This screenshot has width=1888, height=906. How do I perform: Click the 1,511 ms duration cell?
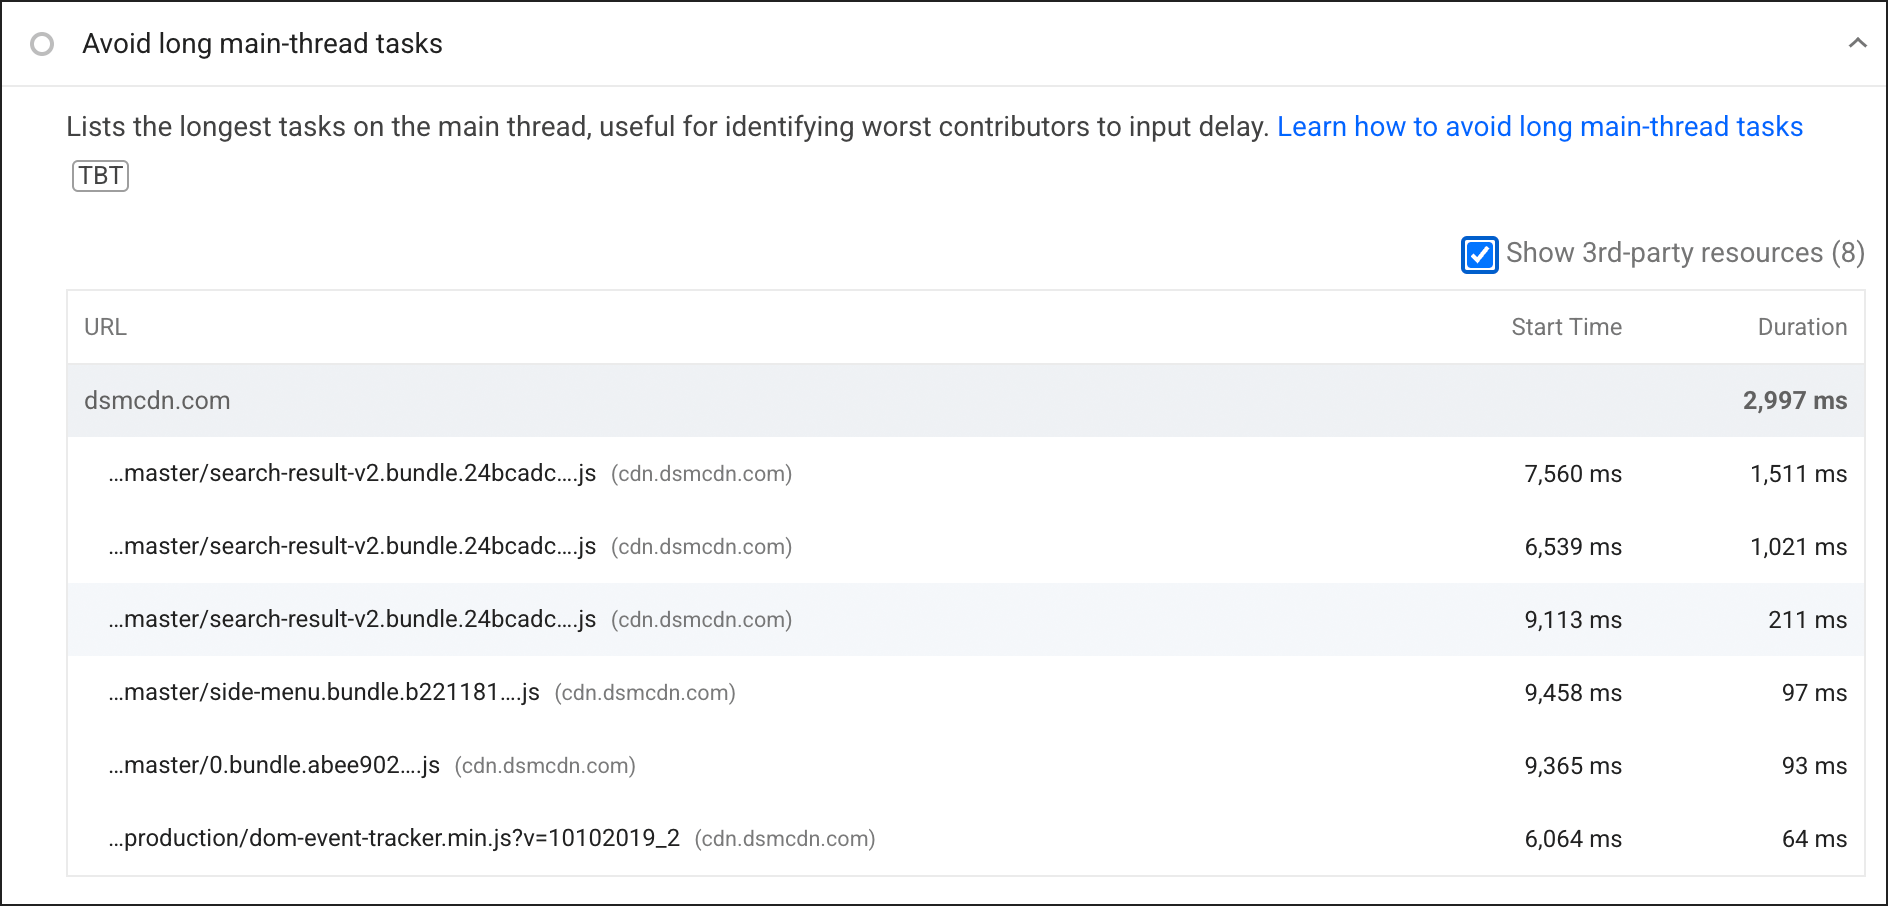tap(1798, 474)
